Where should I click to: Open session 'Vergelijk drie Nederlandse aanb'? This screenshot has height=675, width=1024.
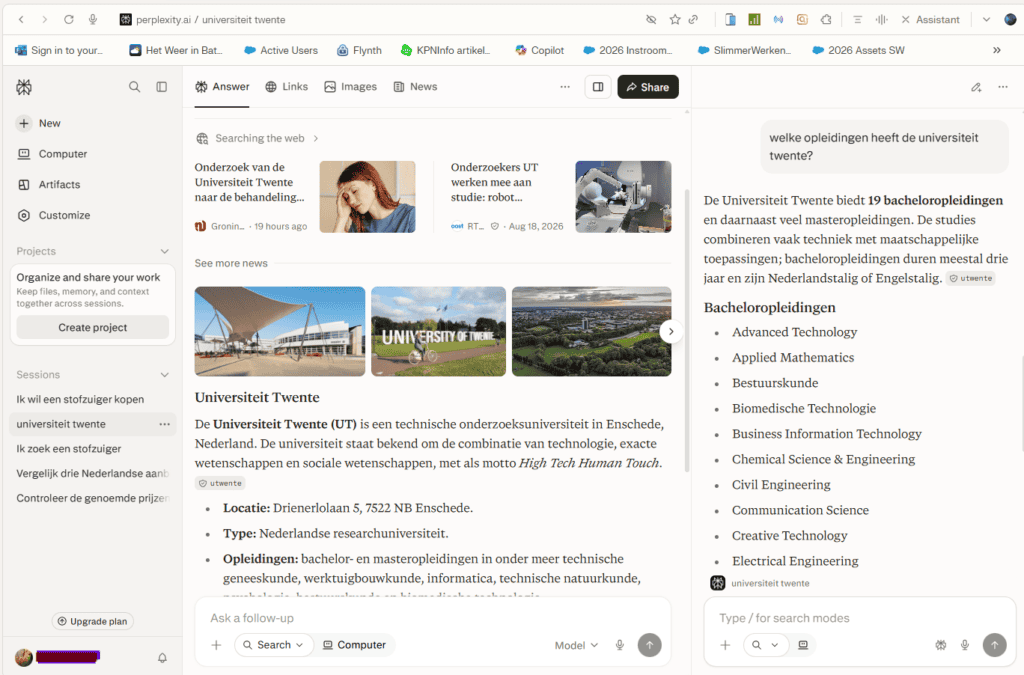(x=92, y=474)
